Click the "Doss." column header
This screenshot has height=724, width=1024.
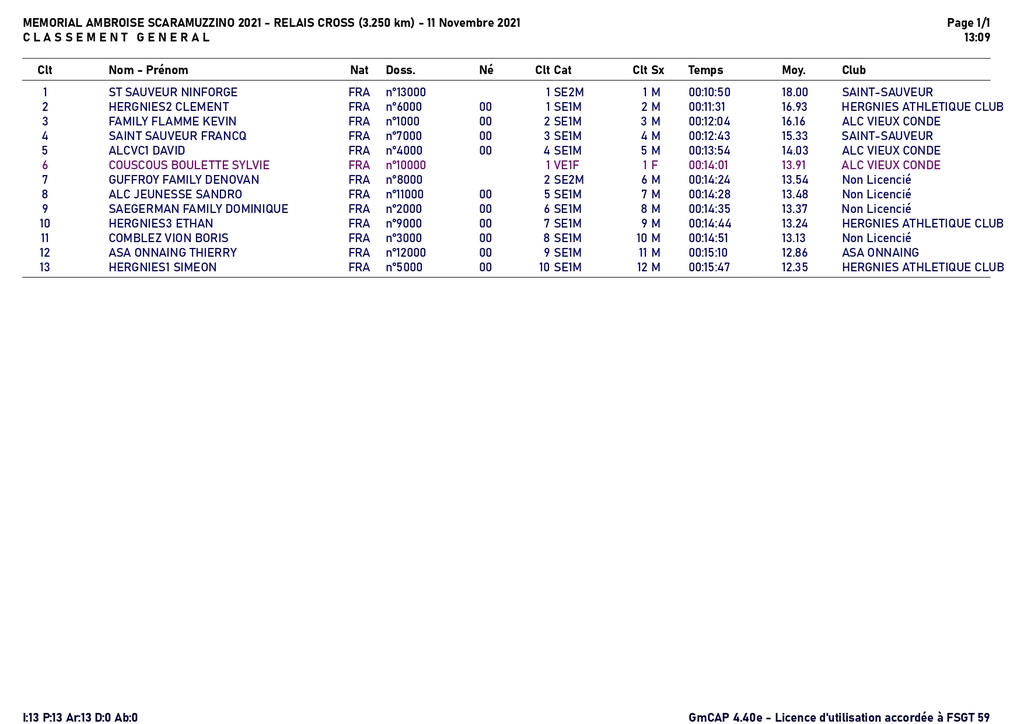point(400,70)
